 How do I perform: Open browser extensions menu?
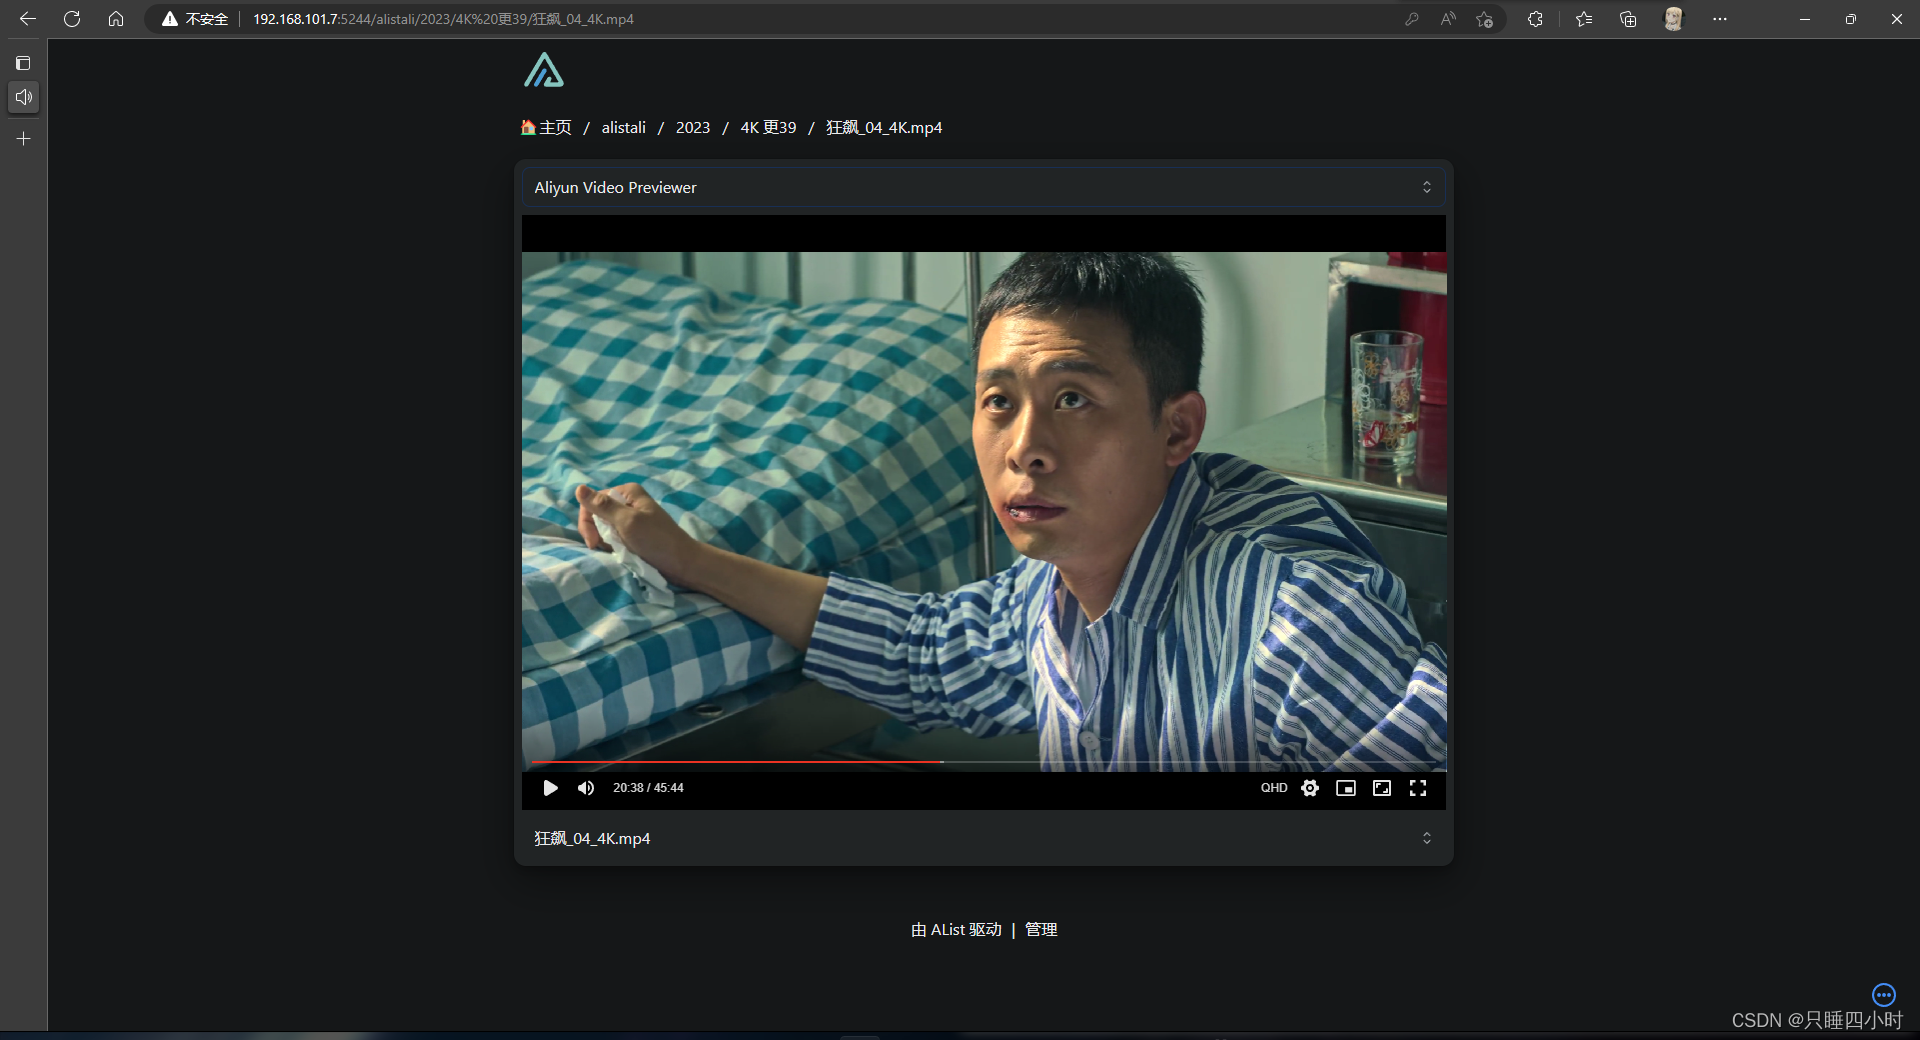click(x=1535, y=19)
